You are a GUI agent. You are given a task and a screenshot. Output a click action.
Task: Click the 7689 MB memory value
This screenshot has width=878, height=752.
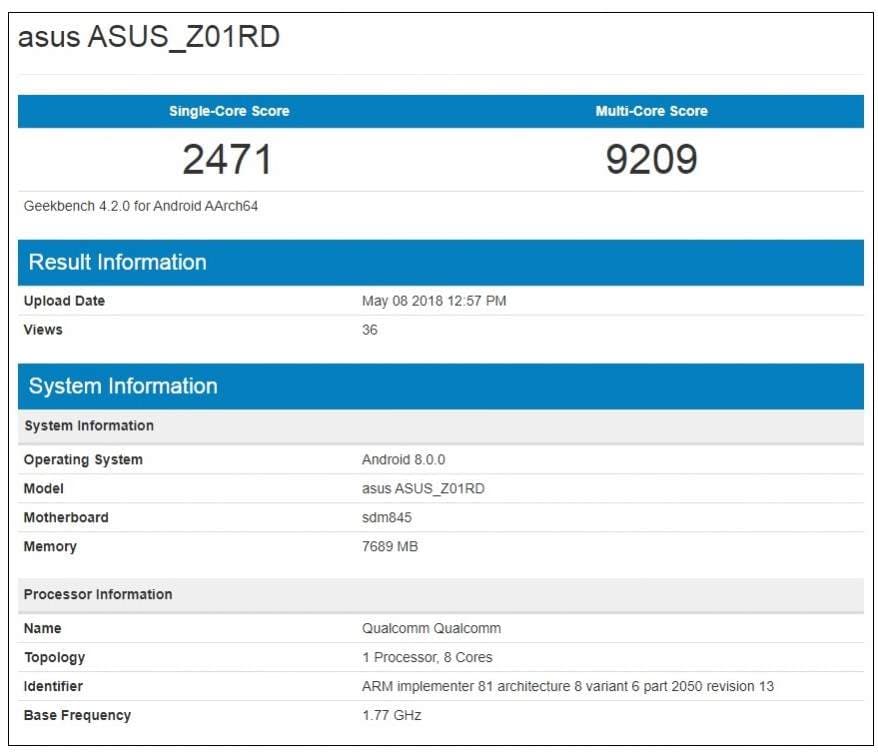pyautogui.click(x=390, y=547)
